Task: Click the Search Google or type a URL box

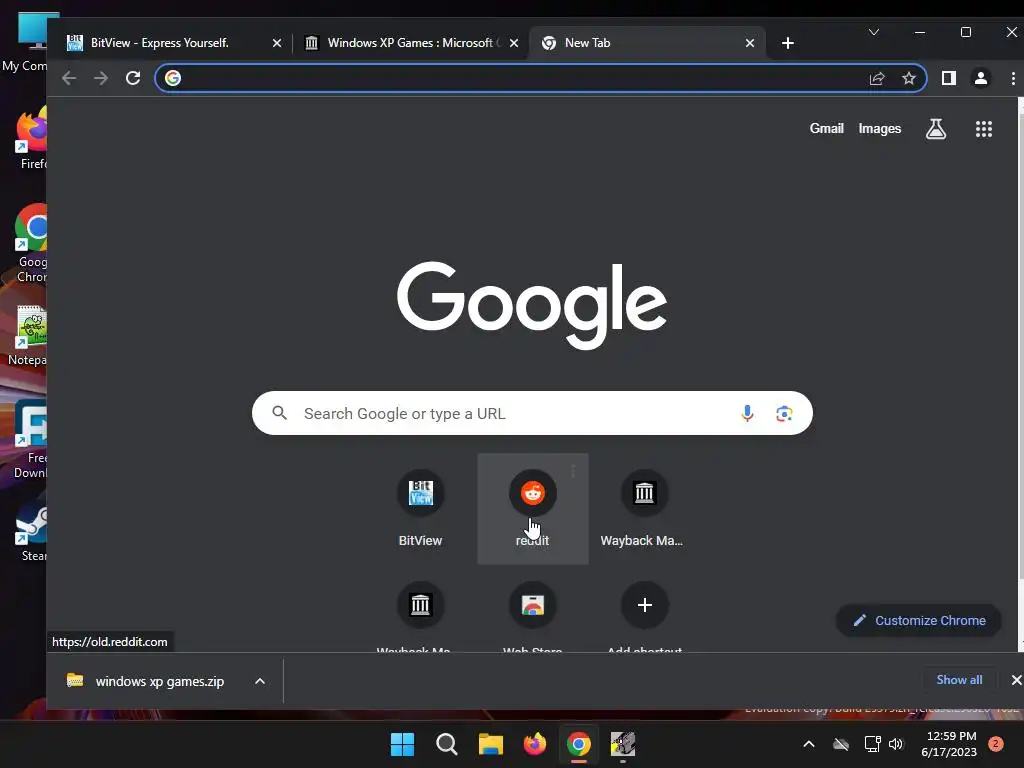Action: pos(532,413)
